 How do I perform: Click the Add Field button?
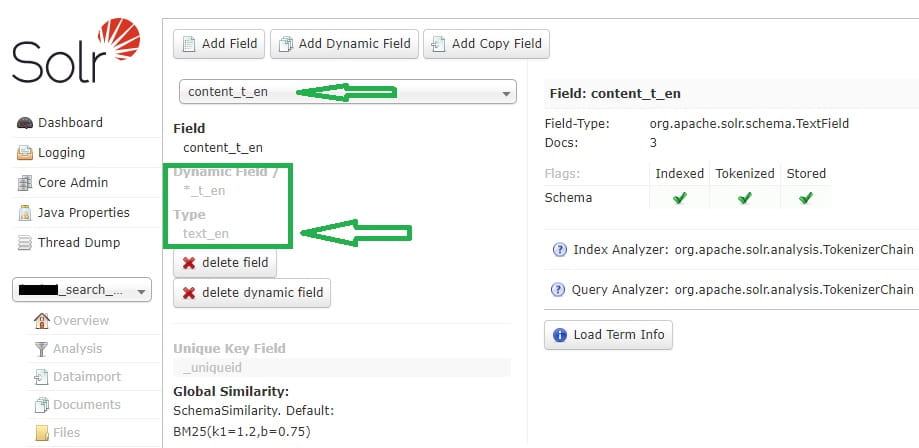(x=219, y=44)
